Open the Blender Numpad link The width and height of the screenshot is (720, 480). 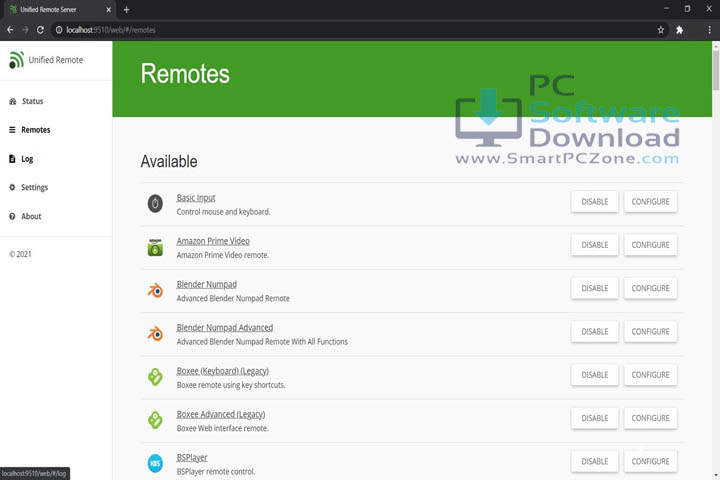[x=207, y=284]
